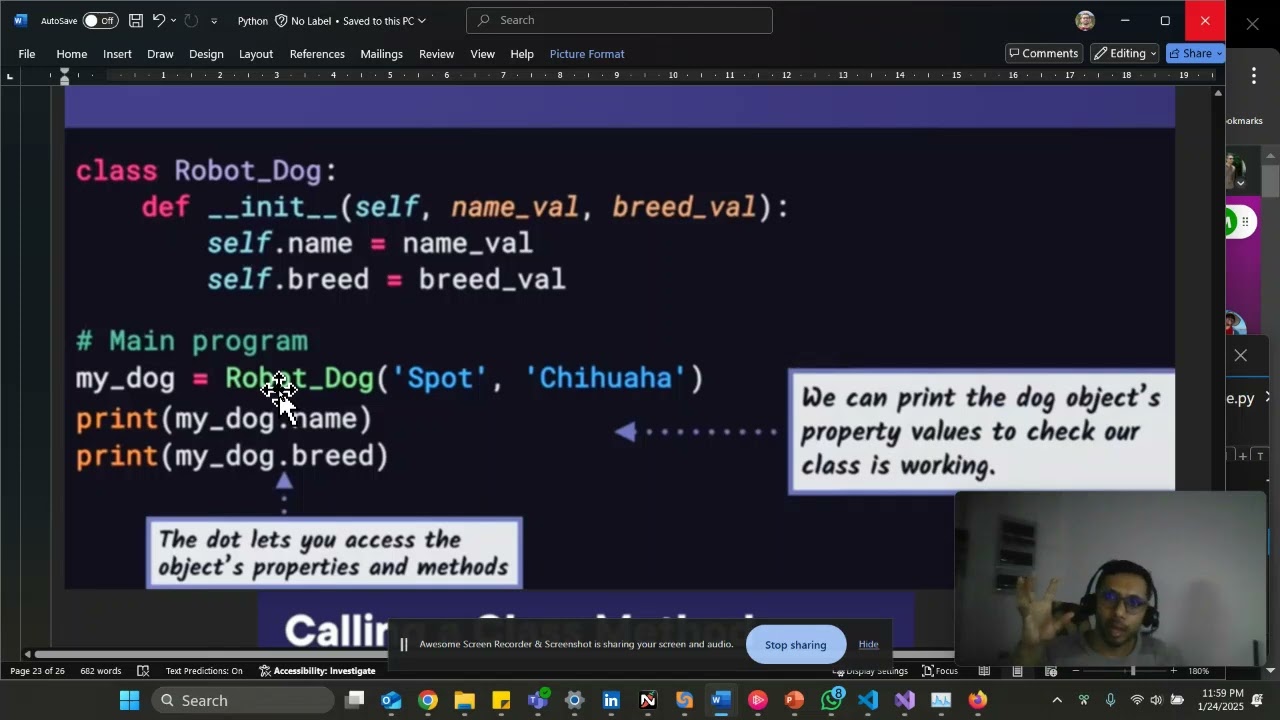
Task: Open the Help tab
Action: [522, 54]
